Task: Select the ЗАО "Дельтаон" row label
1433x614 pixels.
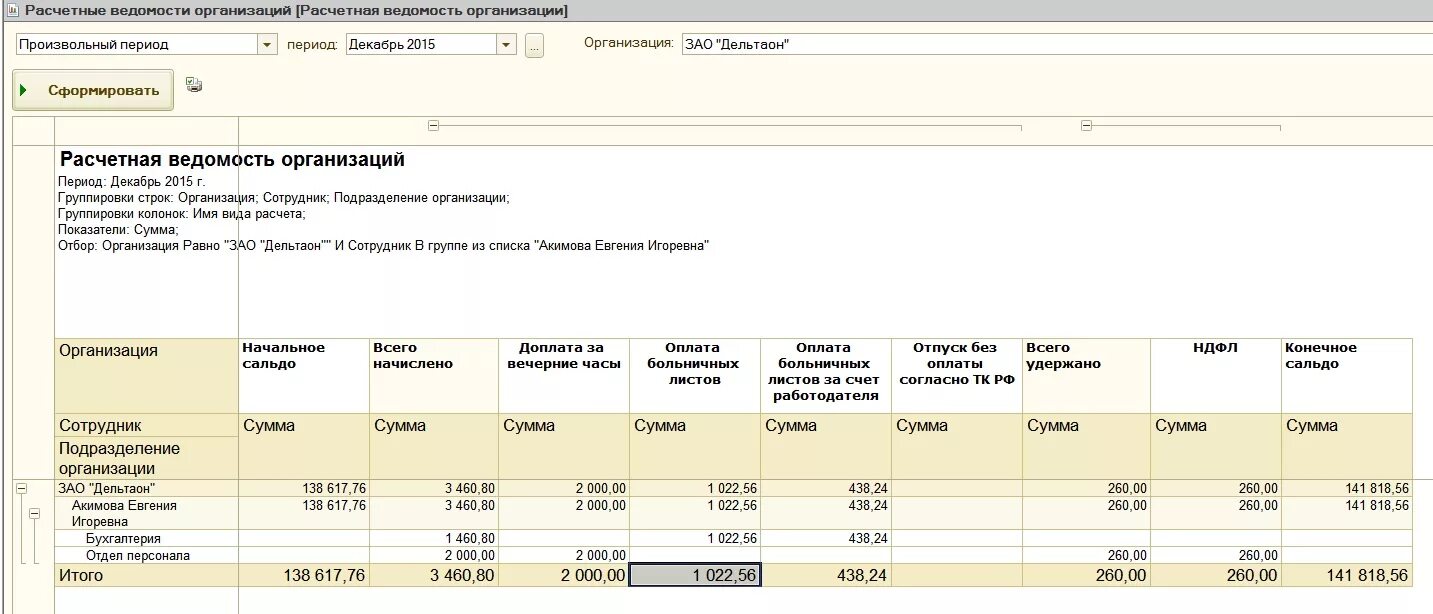Action: click(x=147, y=488)
